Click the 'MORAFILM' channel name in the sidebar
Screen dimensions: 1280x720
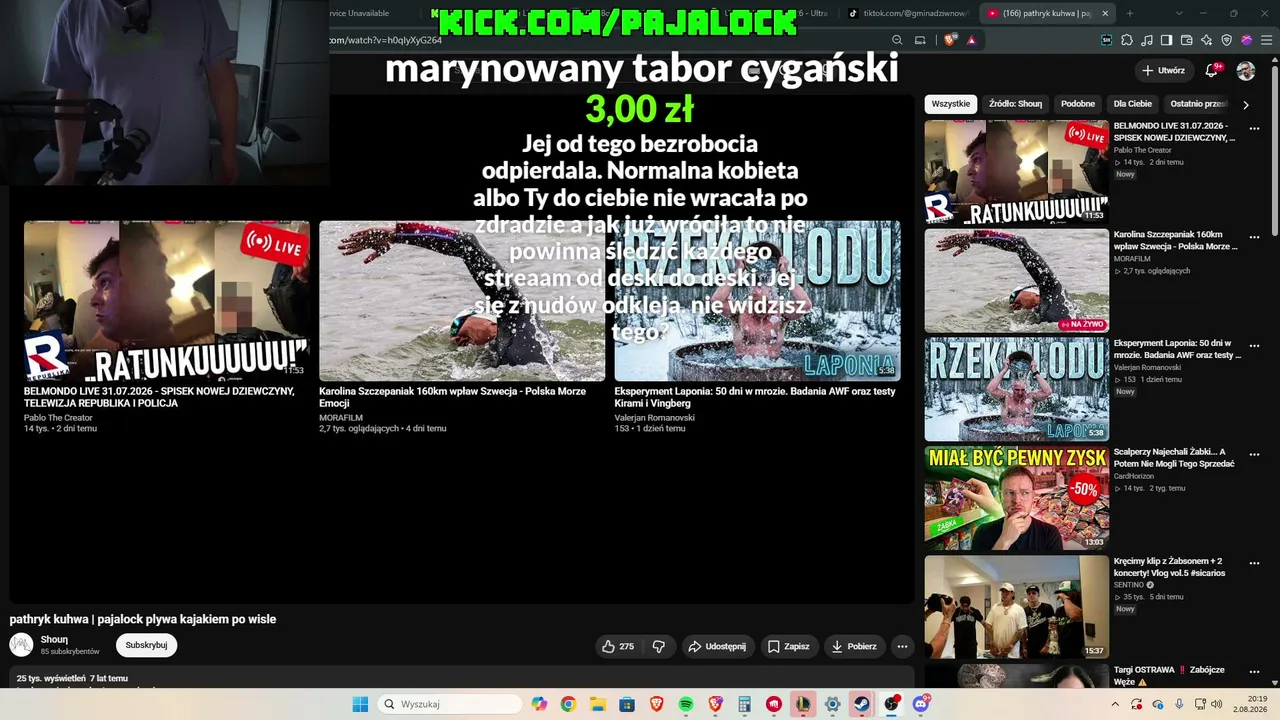coord(1132,259)
